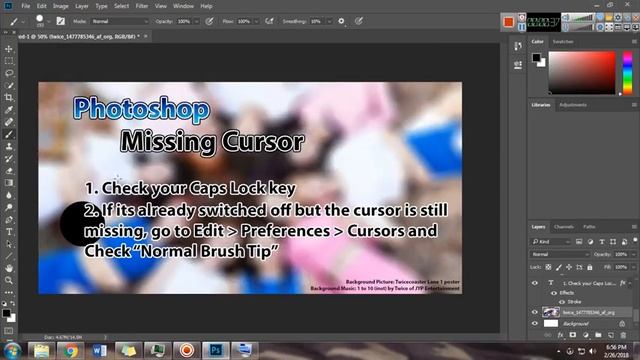Screen dimensions: 640x360
Task: Open the layer Opacity dropdown arrow
Action: [633, 254]
